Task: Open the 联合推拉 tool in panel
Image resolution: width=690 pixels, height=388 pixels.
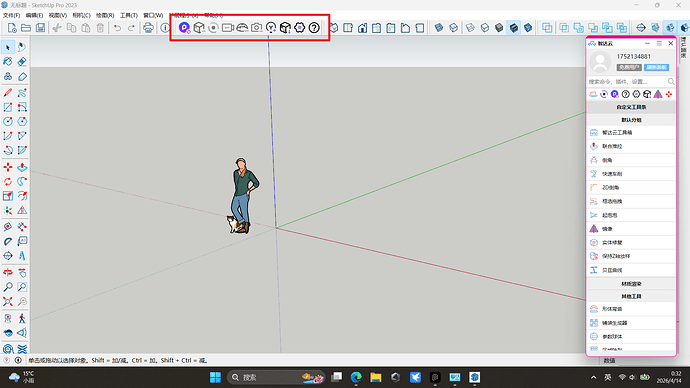Action: [x=631, y=146]
